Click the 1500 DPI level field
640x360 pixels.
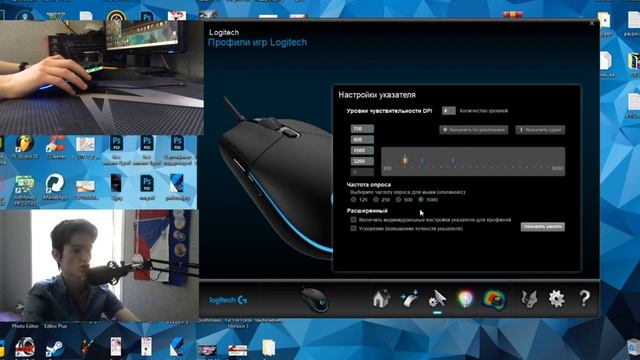pyautogui.click(x=362, y=150)
